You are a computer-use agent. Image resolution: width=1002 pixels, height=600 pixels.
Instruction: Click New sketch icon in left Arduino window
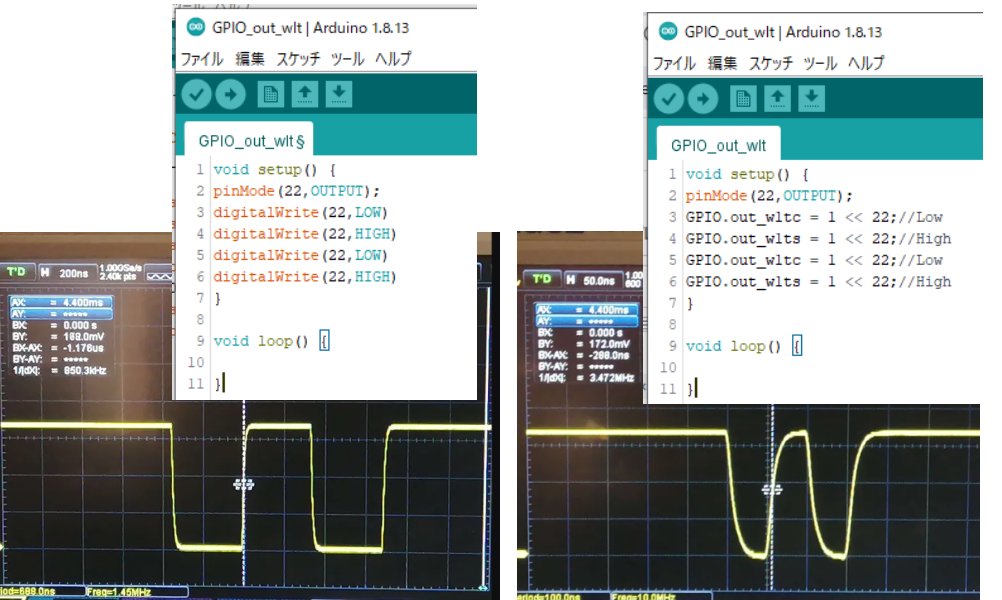[270, 95]
